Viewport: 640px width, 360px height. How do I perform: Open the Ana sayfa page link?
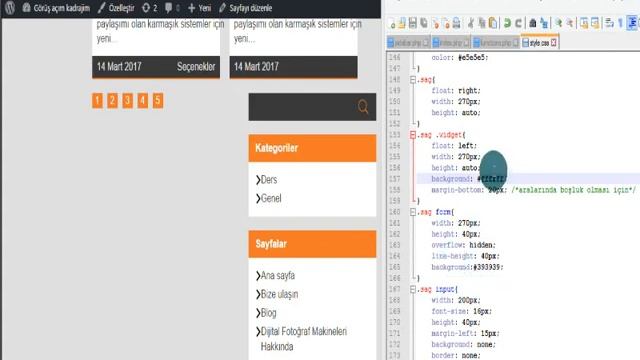(x=278, y=276)
